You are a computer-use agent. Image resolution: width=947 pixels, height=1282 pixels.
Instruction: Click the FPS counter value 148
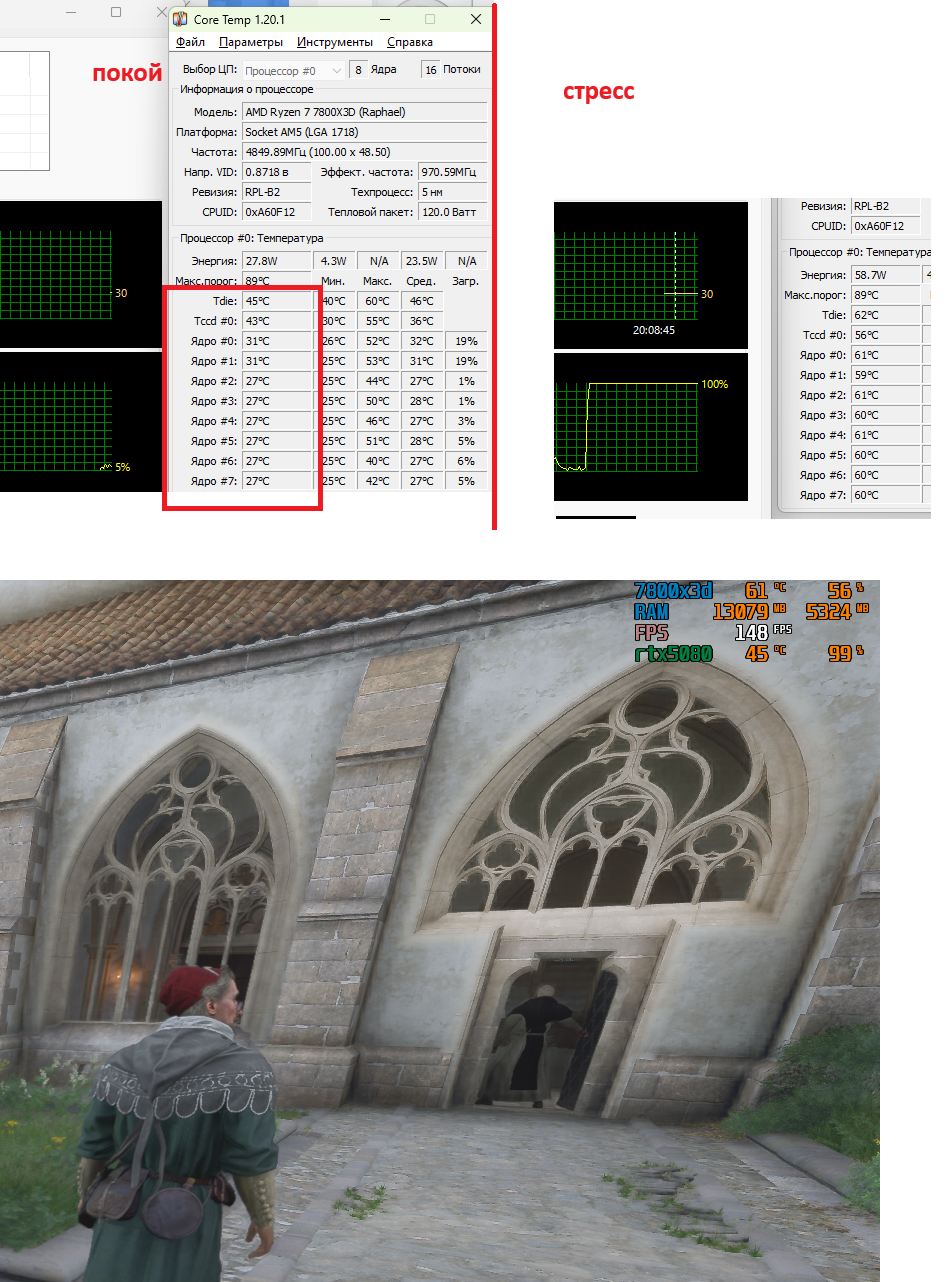(751, 633)
